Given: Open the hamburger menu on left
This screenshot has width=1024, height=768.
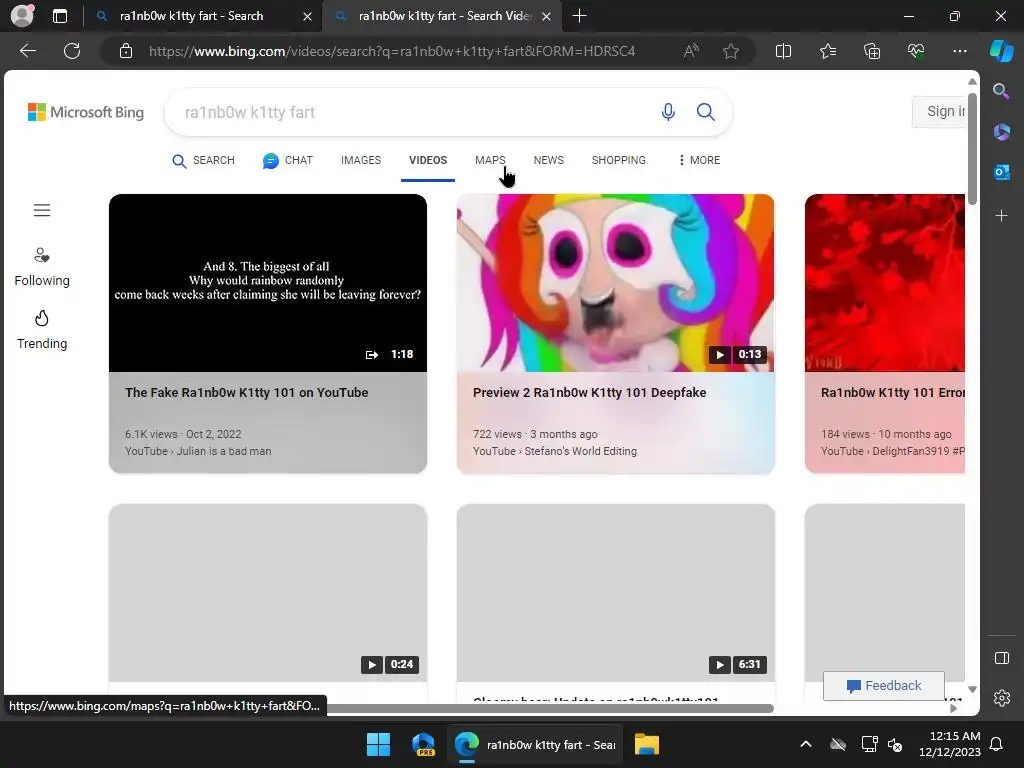Looking at the screenshot, I should pyautogui.click(x=42, y=210).
